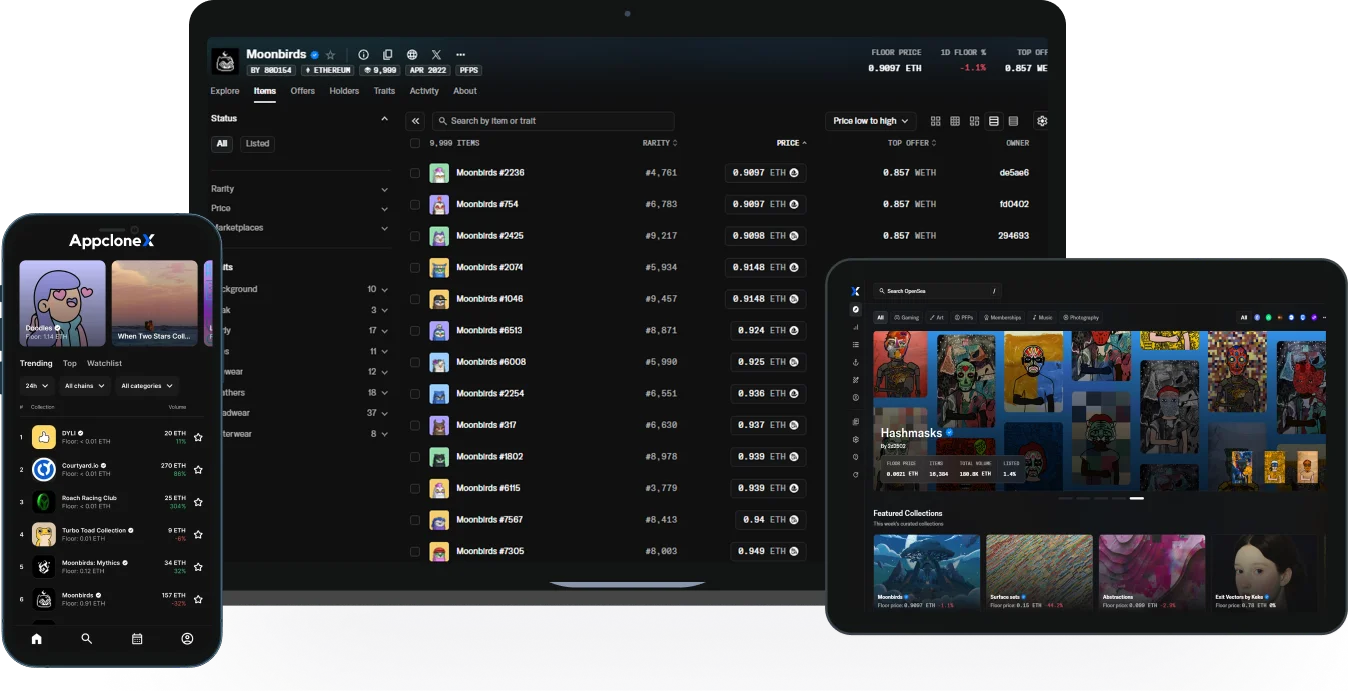Open the table settings gear on laptop

click(1042, 121)
